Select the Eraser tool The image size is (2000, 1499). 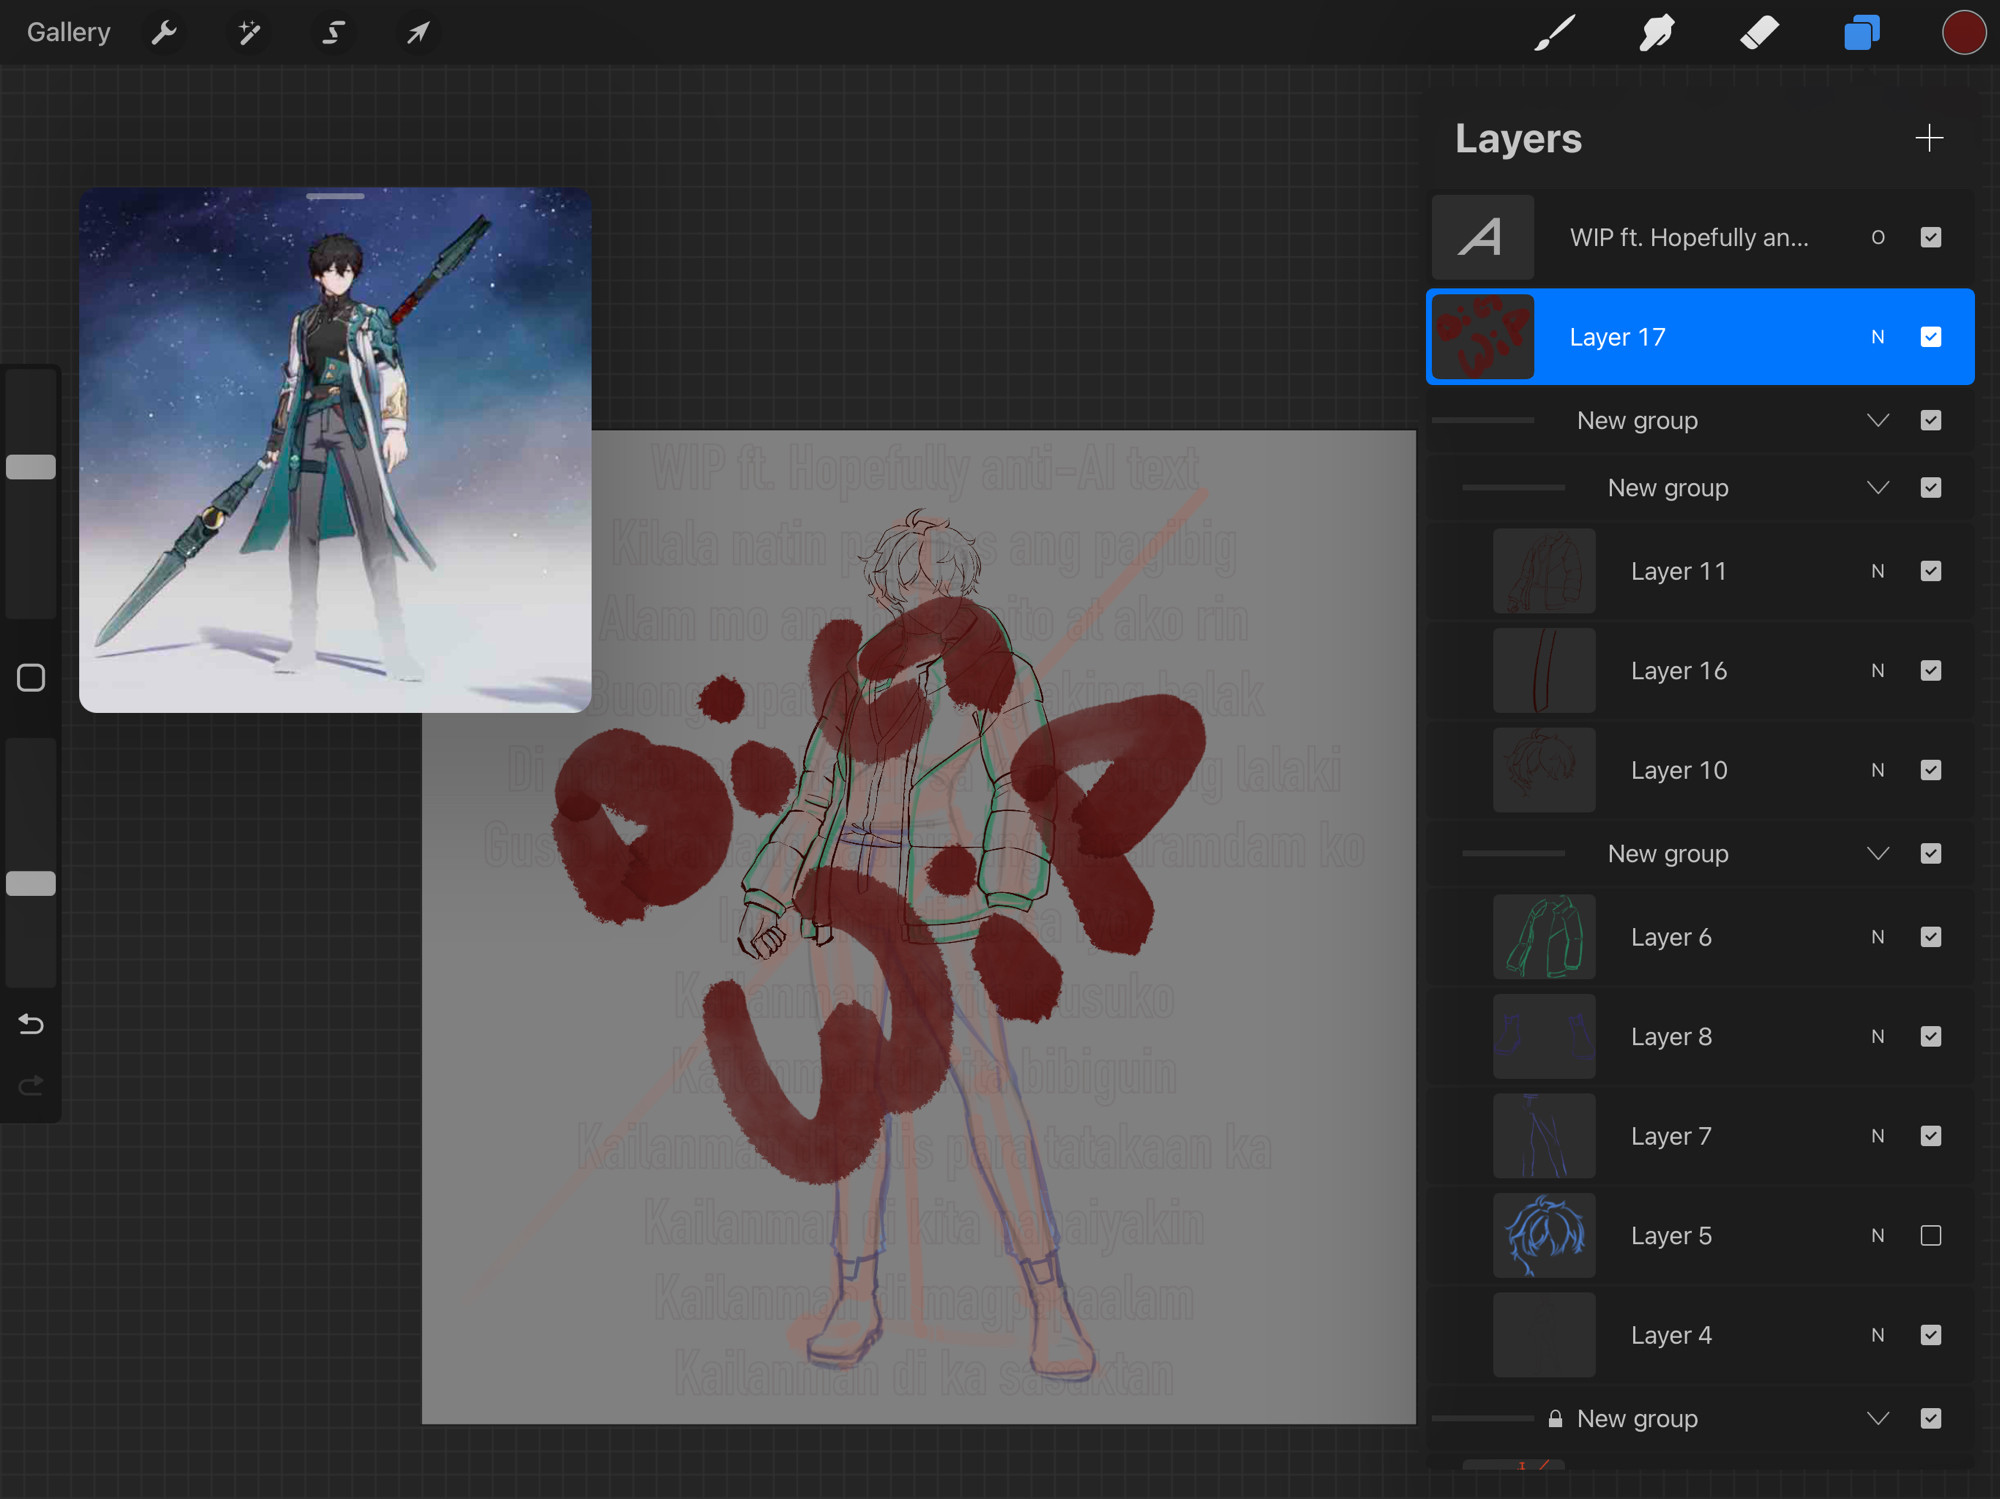tap(1759, 33)
